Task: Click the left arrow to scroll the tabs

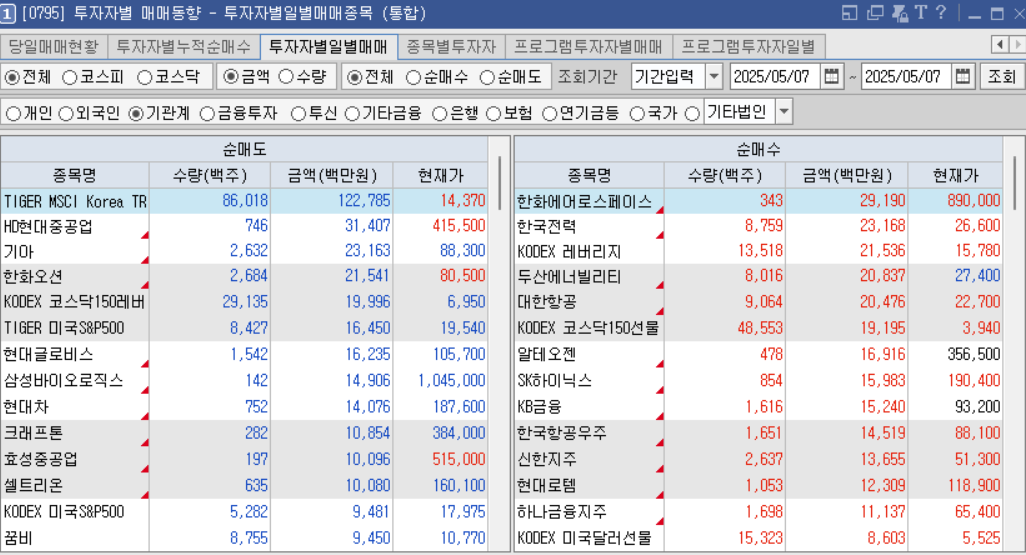Action: (999, 45)
